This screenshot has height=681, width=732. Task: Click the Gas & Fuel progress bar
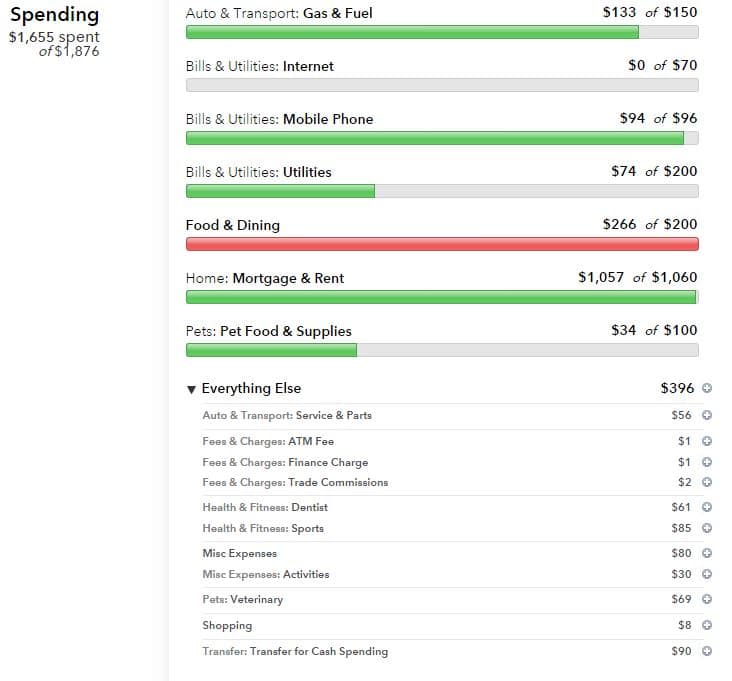point(442,32)
